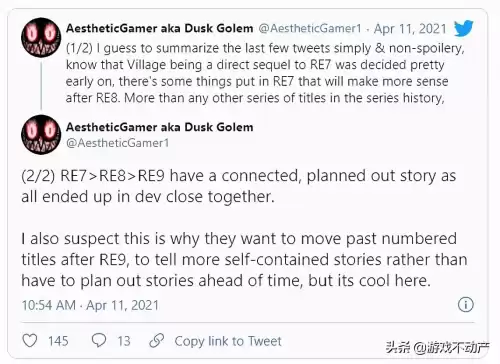The image size is (500, 364).
Task: Click the (1/2) tweet text body
Action: (265, 73)
